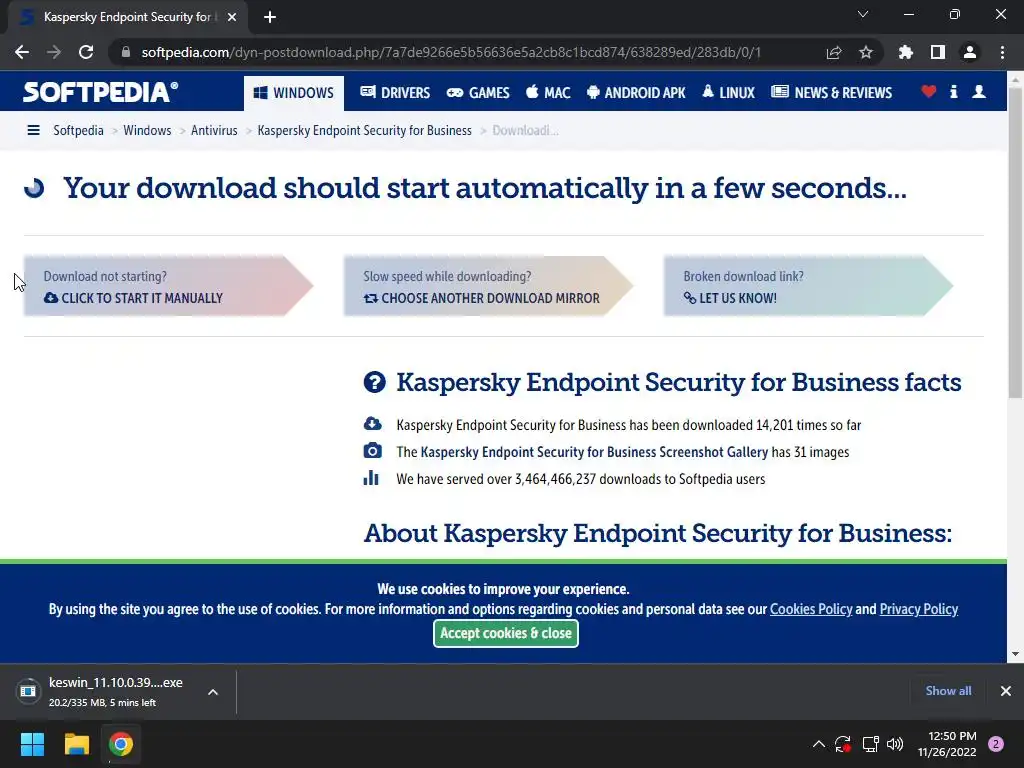Click the scrollbar down arrow
This screenshot has width=1024, height=768.
pyautogui.click(x=1015, y=654)
